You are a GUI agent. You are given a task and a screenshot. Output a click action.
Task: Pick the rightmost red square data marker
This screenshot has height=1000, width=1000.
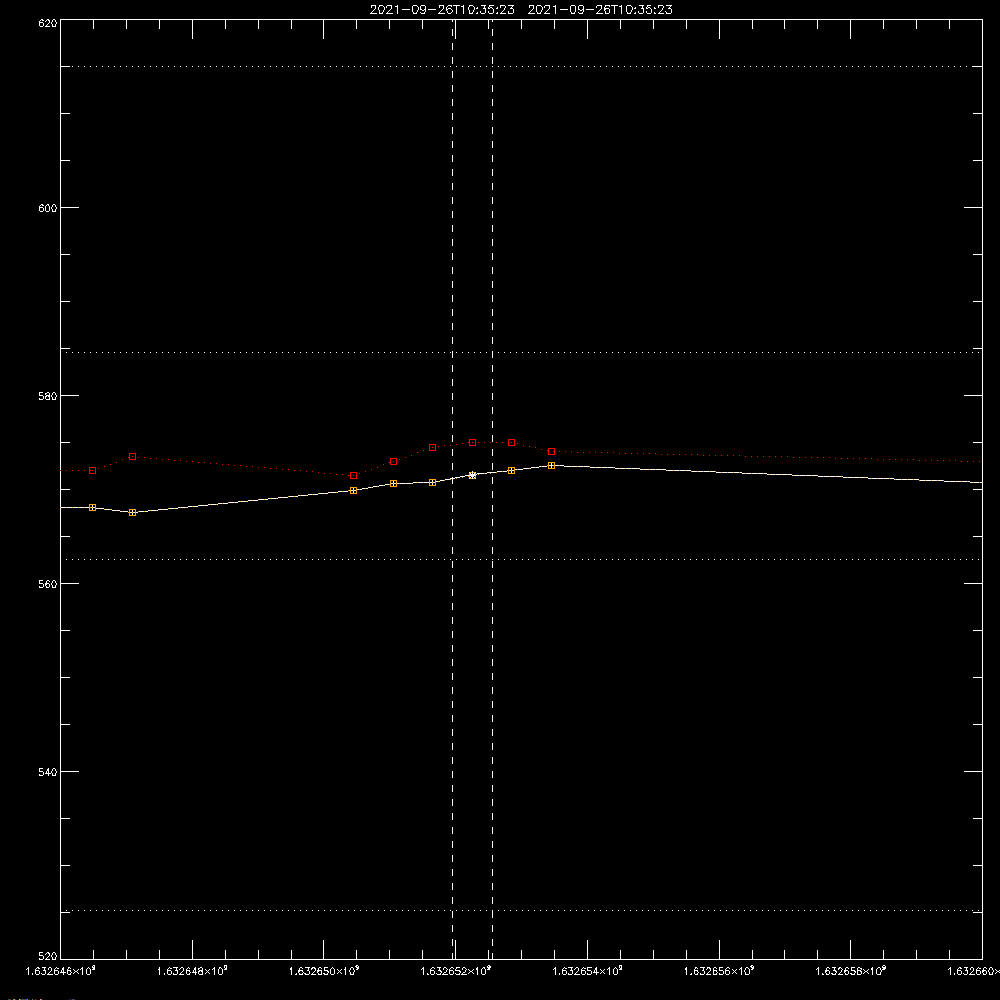coord(552,452)
